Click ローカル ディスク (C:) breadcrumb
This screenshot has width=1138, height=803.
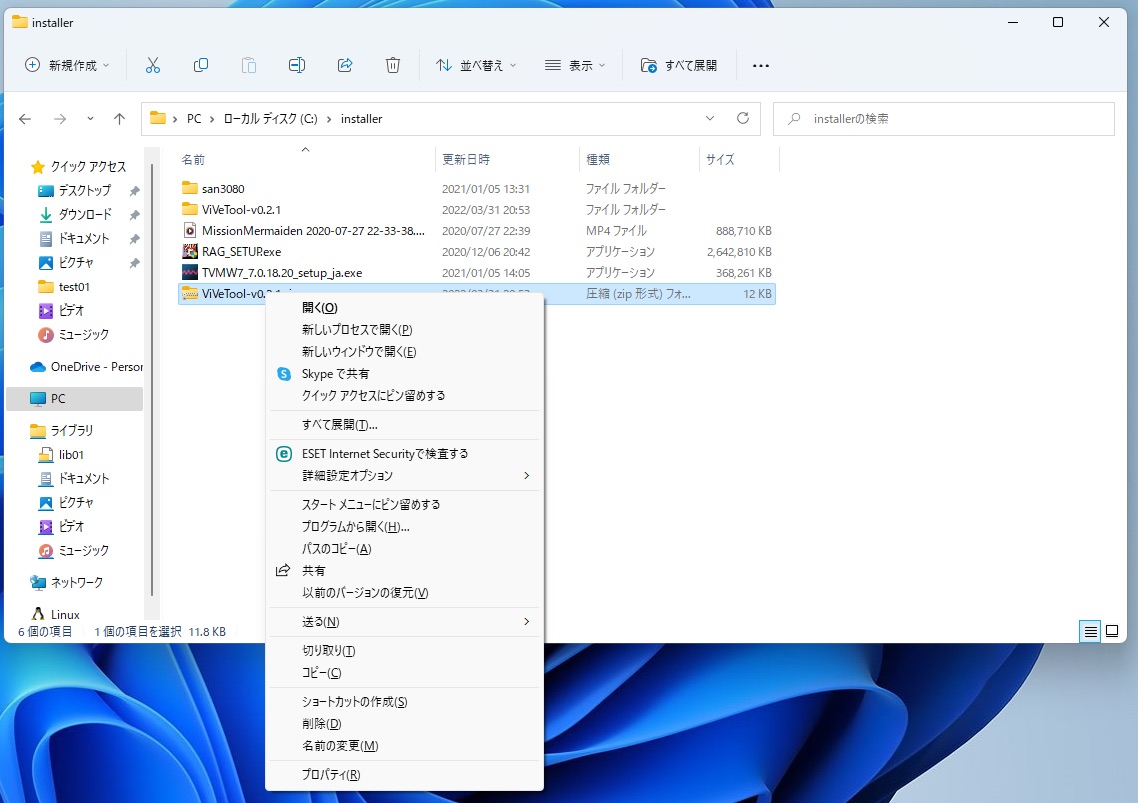click(270, 119)
